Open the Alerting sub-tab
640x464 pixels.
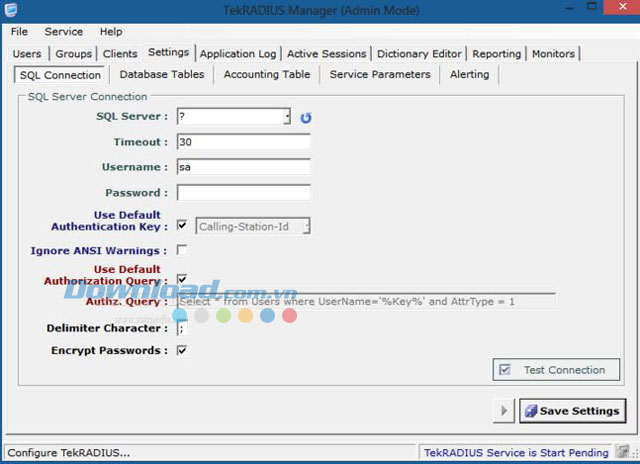(x=469, y=74)
